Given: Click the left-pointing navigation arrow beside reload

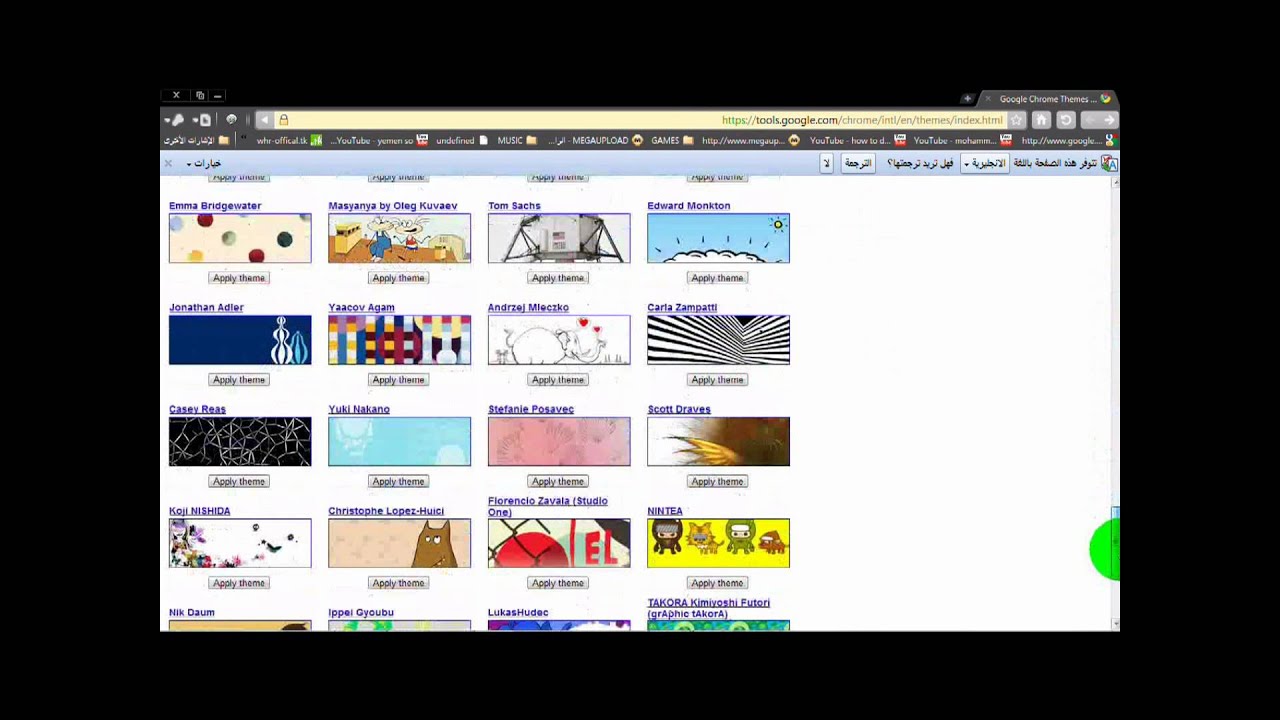Looking at the screenshot, I should tap(1090, 120).
